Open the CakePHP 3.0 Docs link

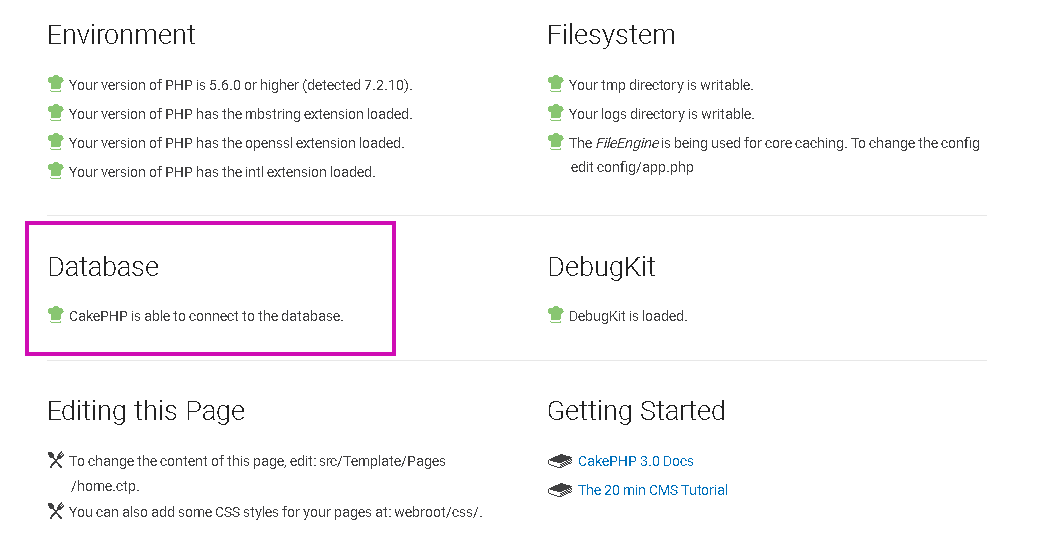point(635,461)
